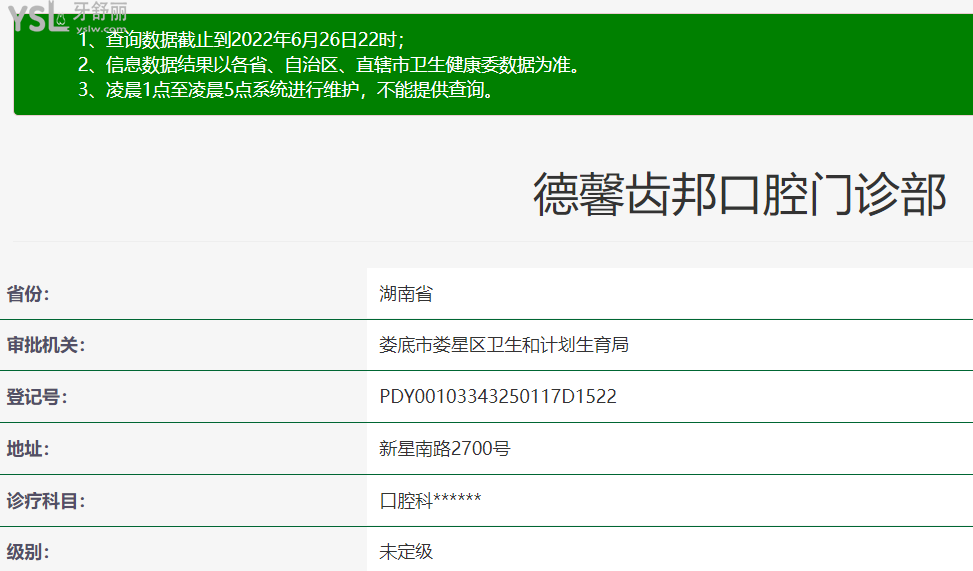Image resolution: width=973 pixels, height=571 pixels.
Task: Click the 德馨齿邦口腔门诊部 title heading
Action: click(739, 195)
